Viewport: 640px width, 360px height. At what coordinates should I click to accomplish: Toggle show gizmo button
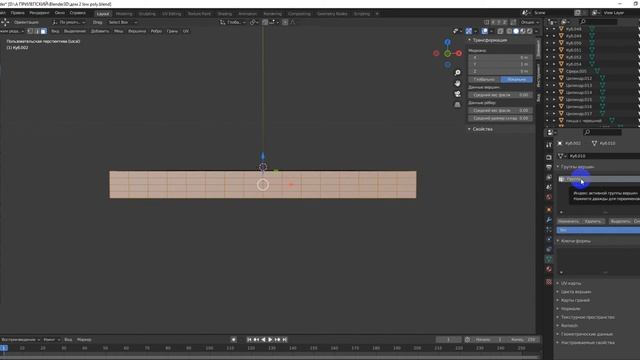pyautogui.click(x=469, y=31)
